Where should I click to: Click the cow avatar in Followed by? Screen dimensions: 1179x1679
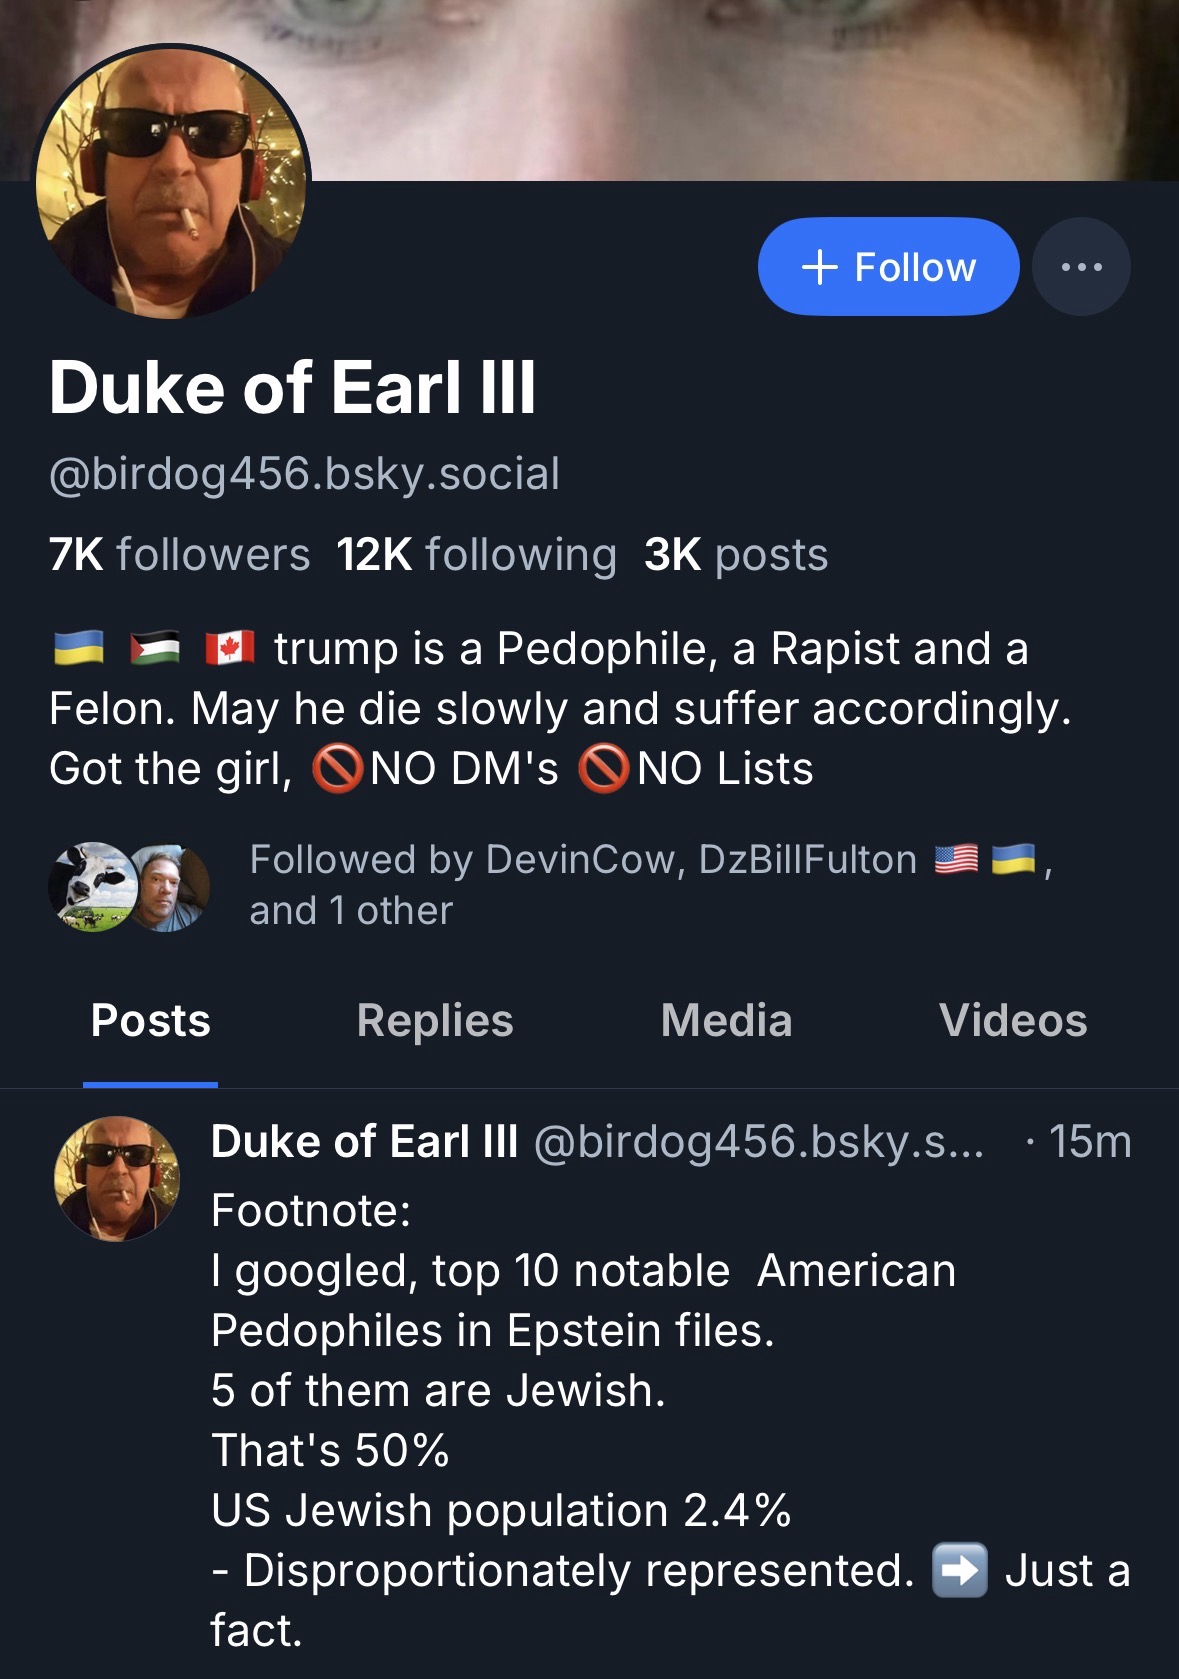pyautogui.click(x=92, y=886)
